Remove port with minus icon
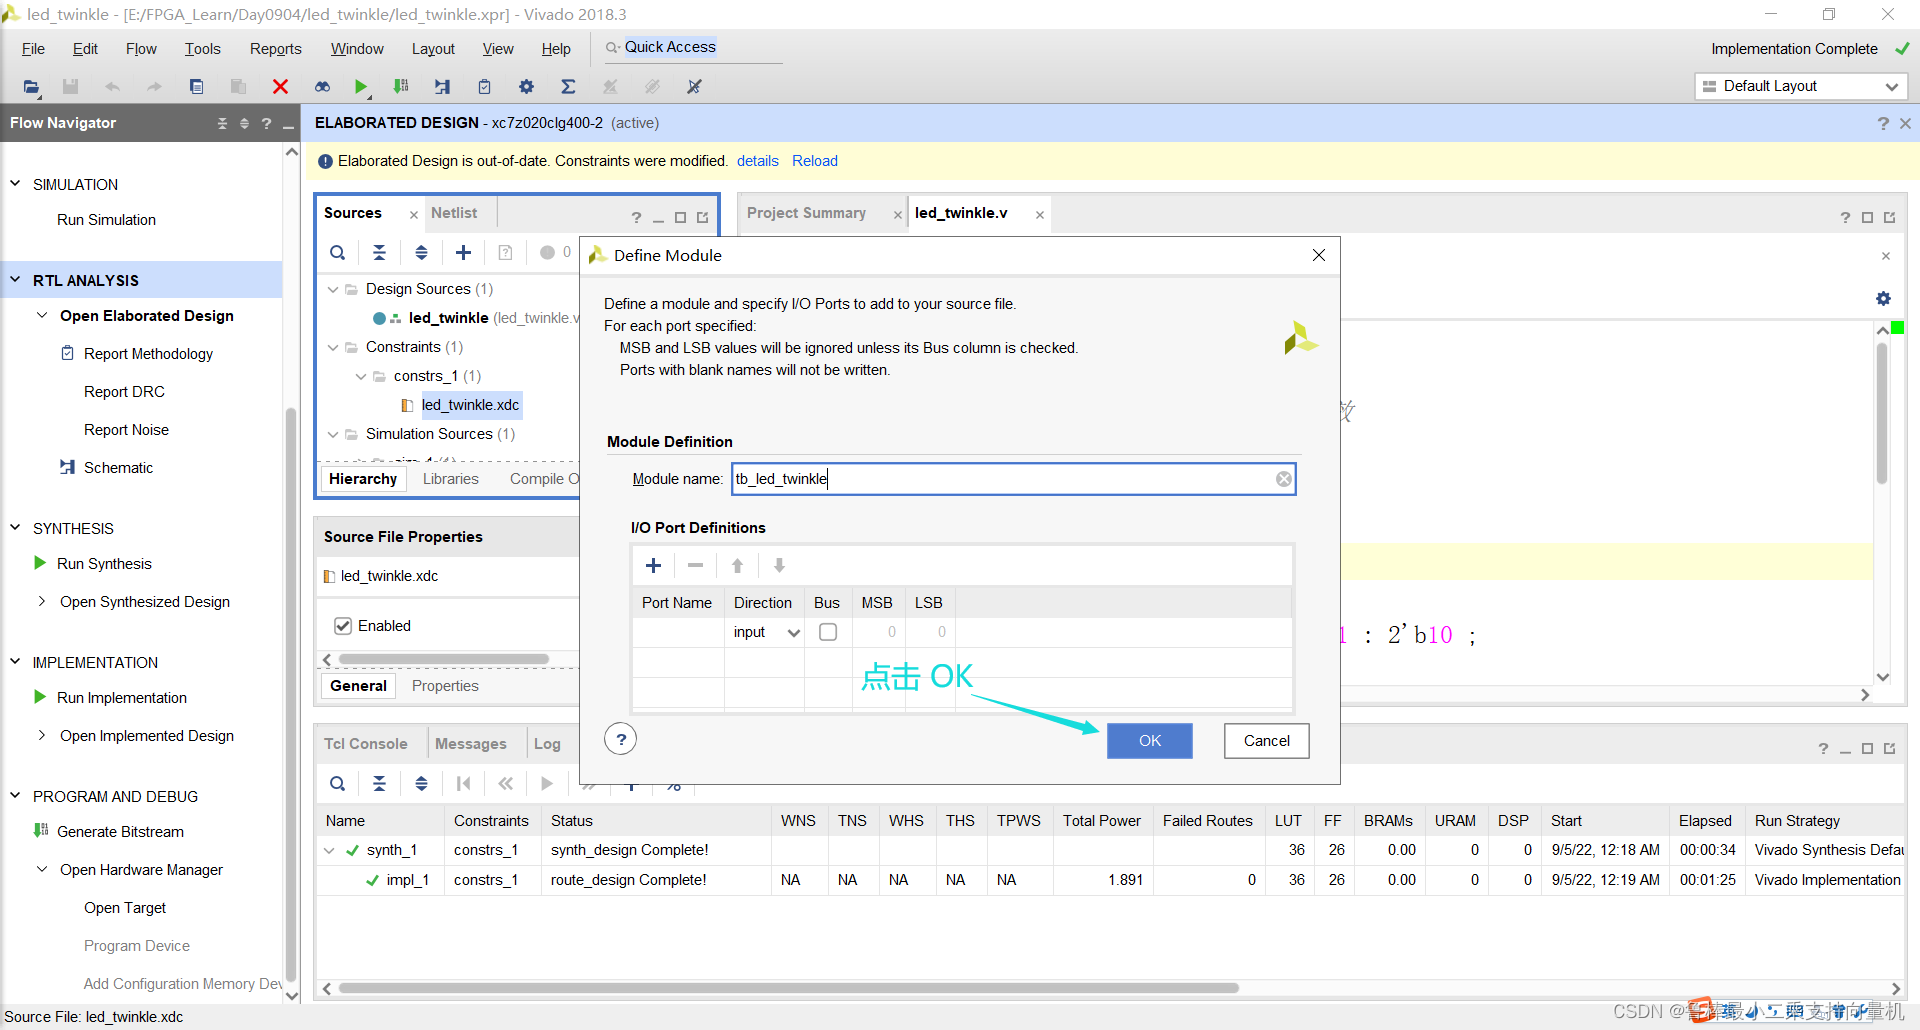The width and height of the screenshot is (1920, 1030). (695, 566)
